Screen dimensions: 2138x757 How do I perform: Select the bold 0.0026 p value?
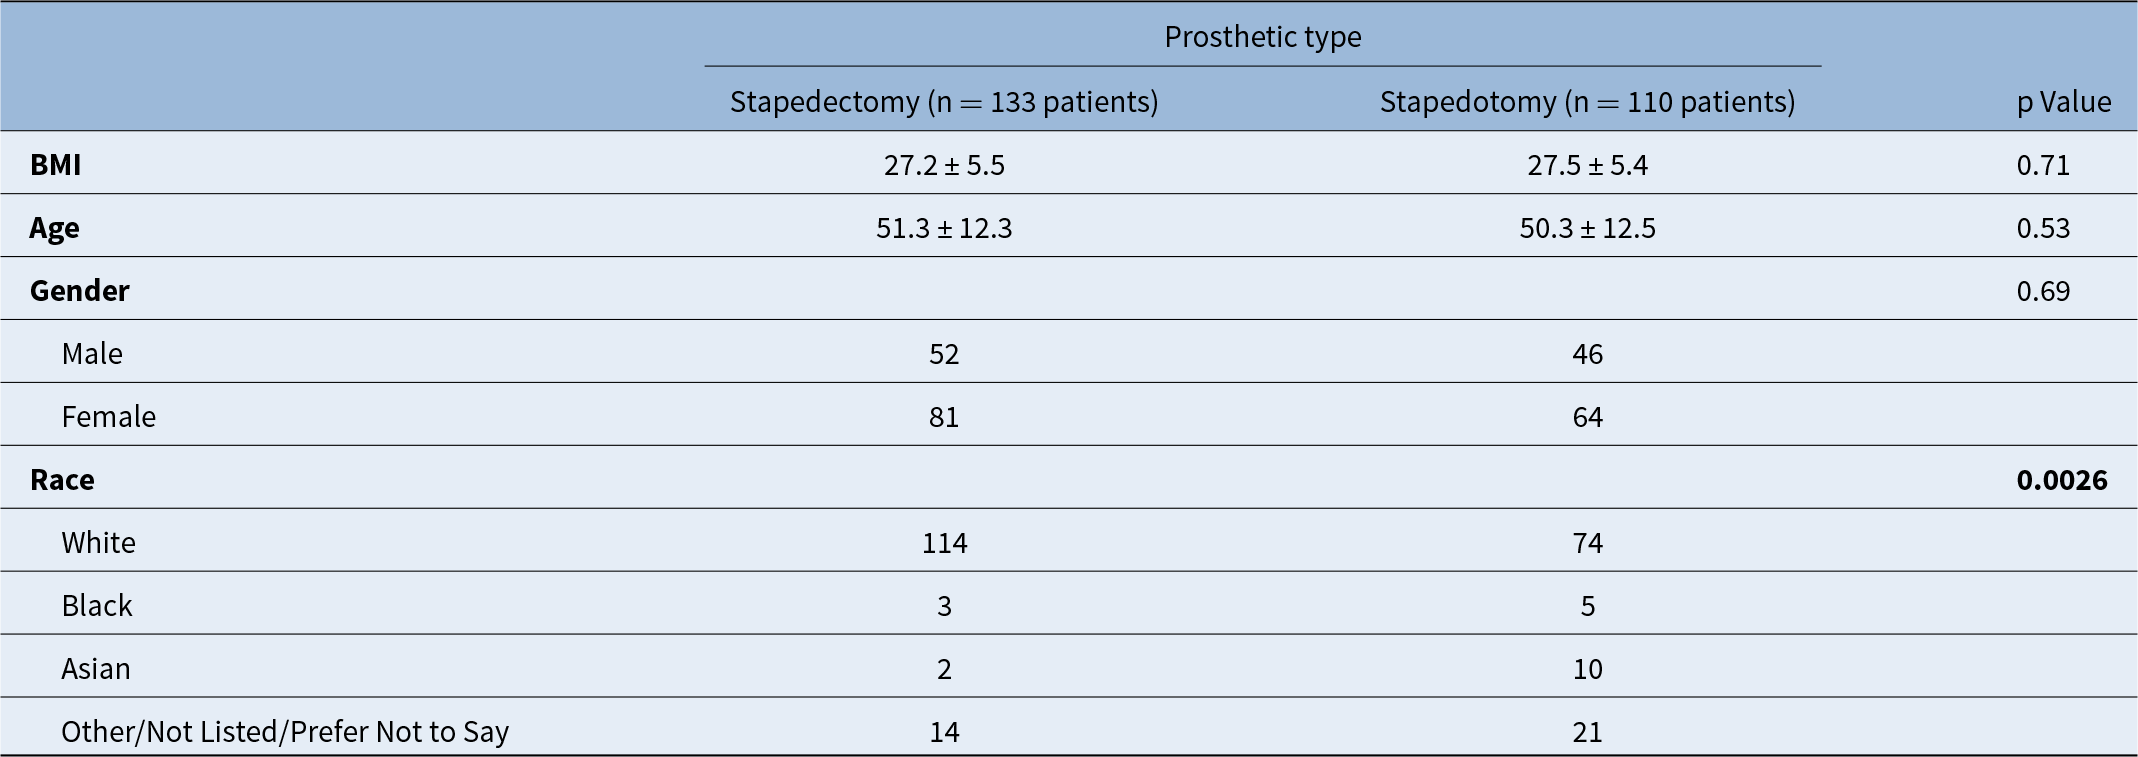[x=2061, y=480]
